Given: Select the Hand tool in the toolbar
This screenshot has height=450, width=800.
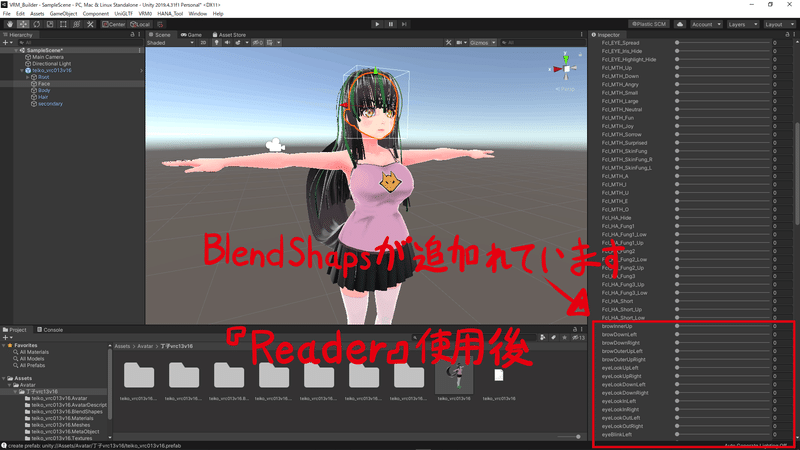Looking at the screenshot, I should [10, 24].
